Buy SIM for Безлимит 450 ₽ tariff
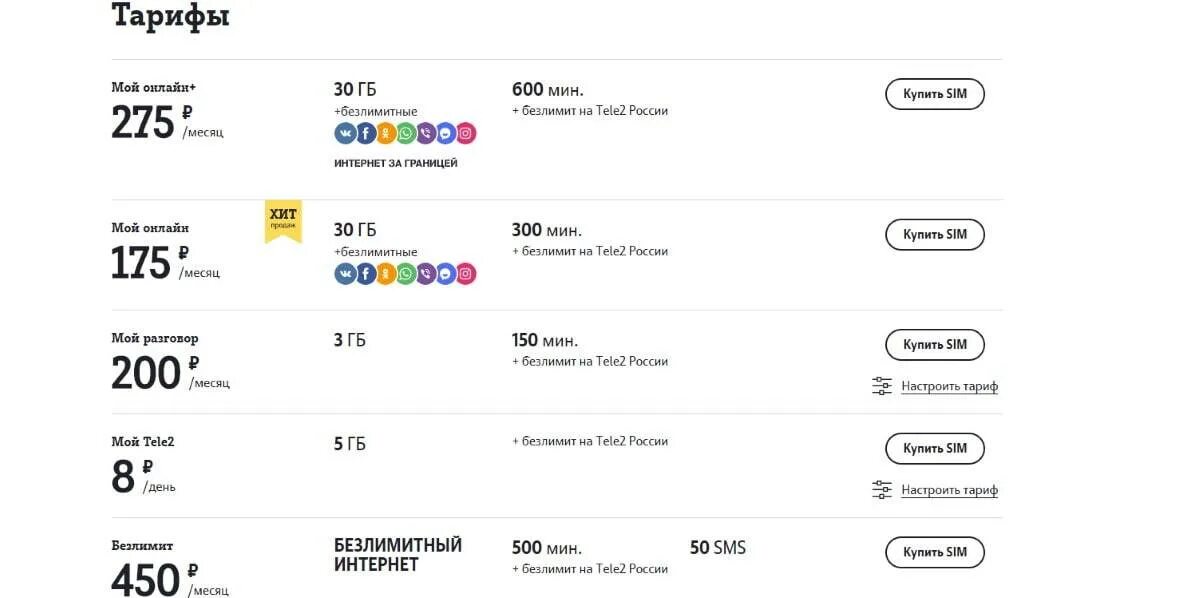Viewport: 1200px width, 598px height. coord(934,552)
